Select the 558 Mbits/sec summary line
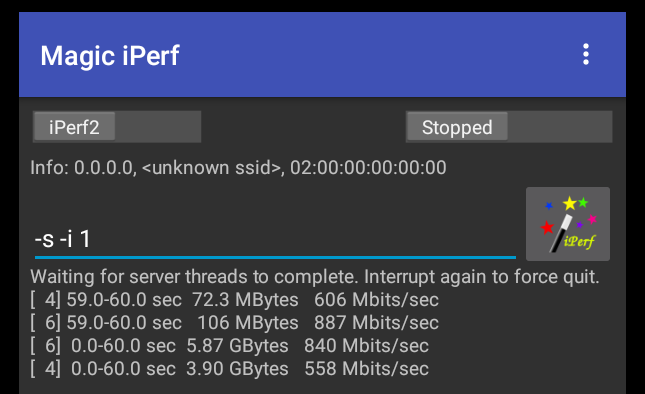Screen dimensions: 645x394 230,369
